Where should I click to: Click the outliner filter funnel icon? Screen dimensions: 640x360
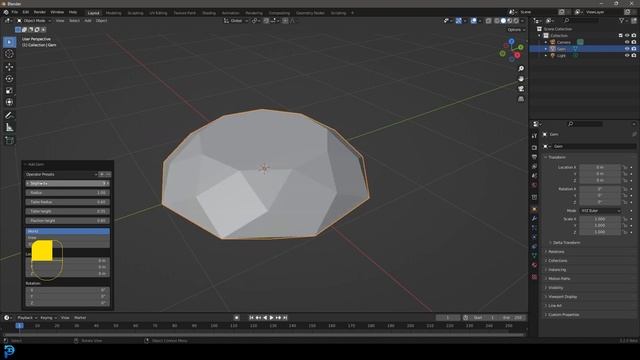coord(621,20)
